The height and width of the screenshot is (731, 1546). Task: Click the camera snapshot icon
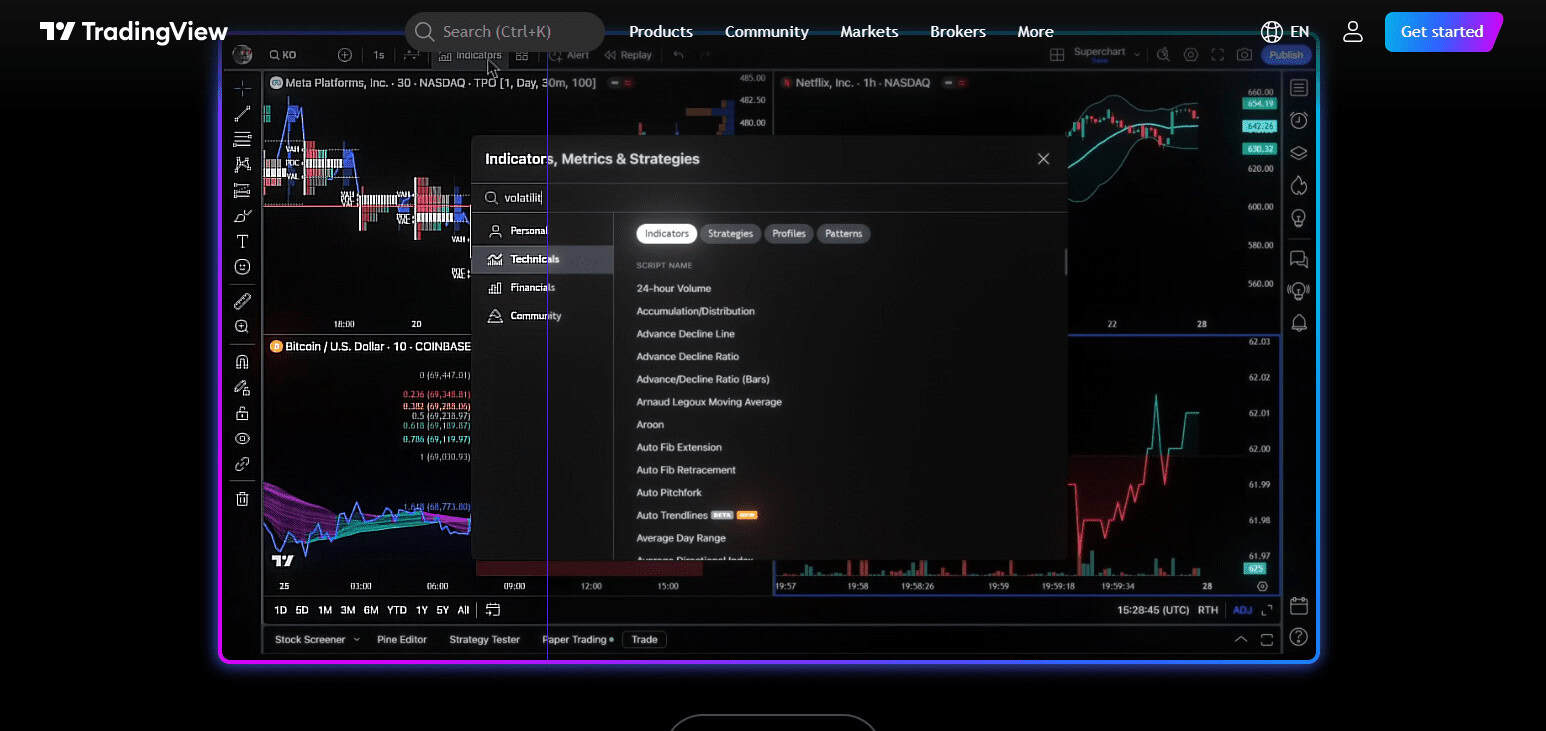pyautogui.click(x=1244, y=55)
